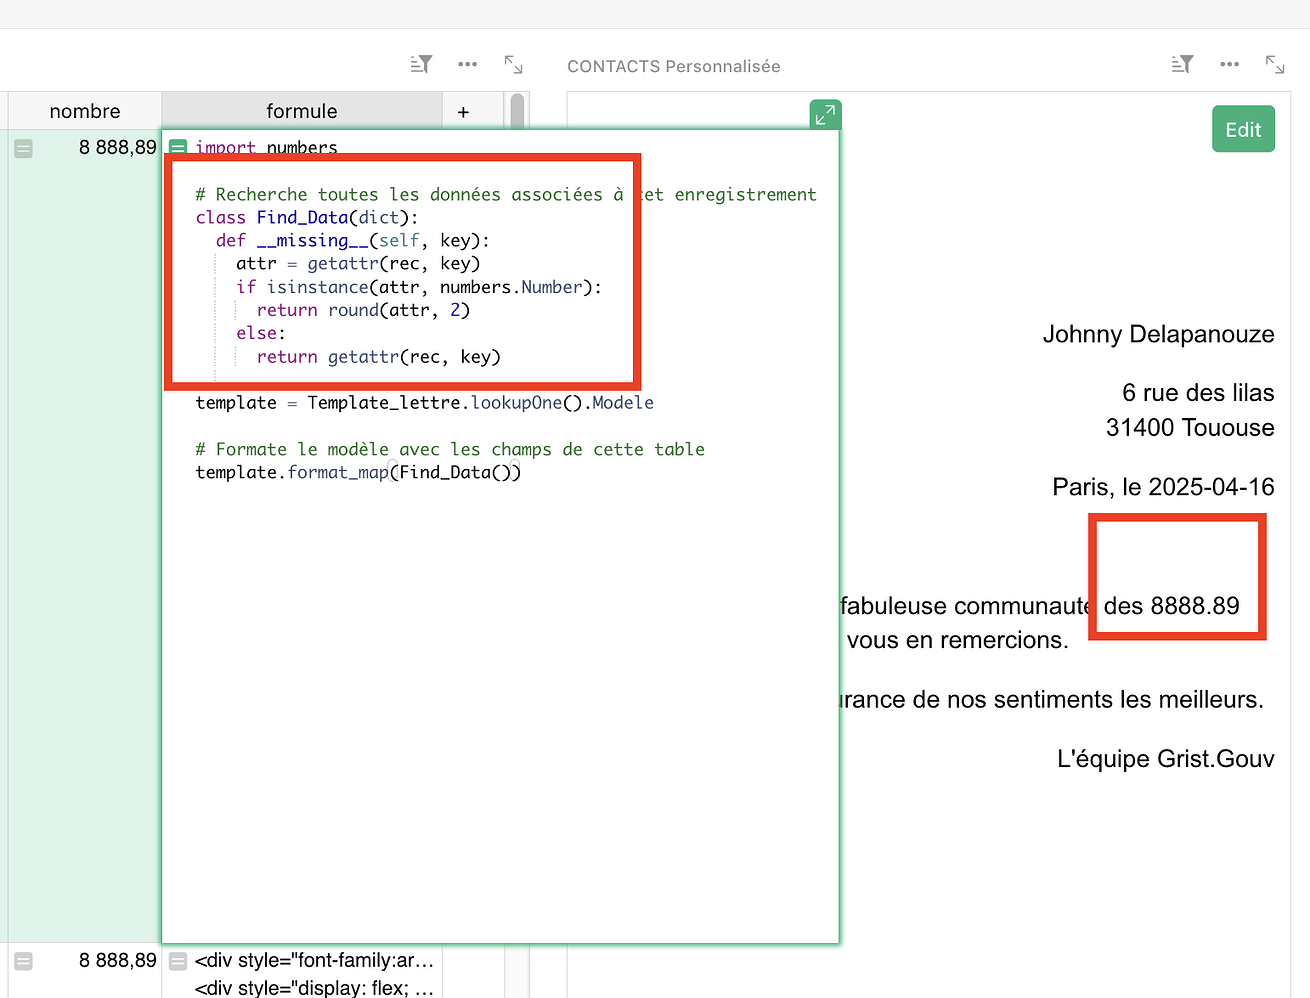The height and width of the screenshot is (998, 1310).
Task: Open sort and filter for table widget
Action: coord(421,64)
